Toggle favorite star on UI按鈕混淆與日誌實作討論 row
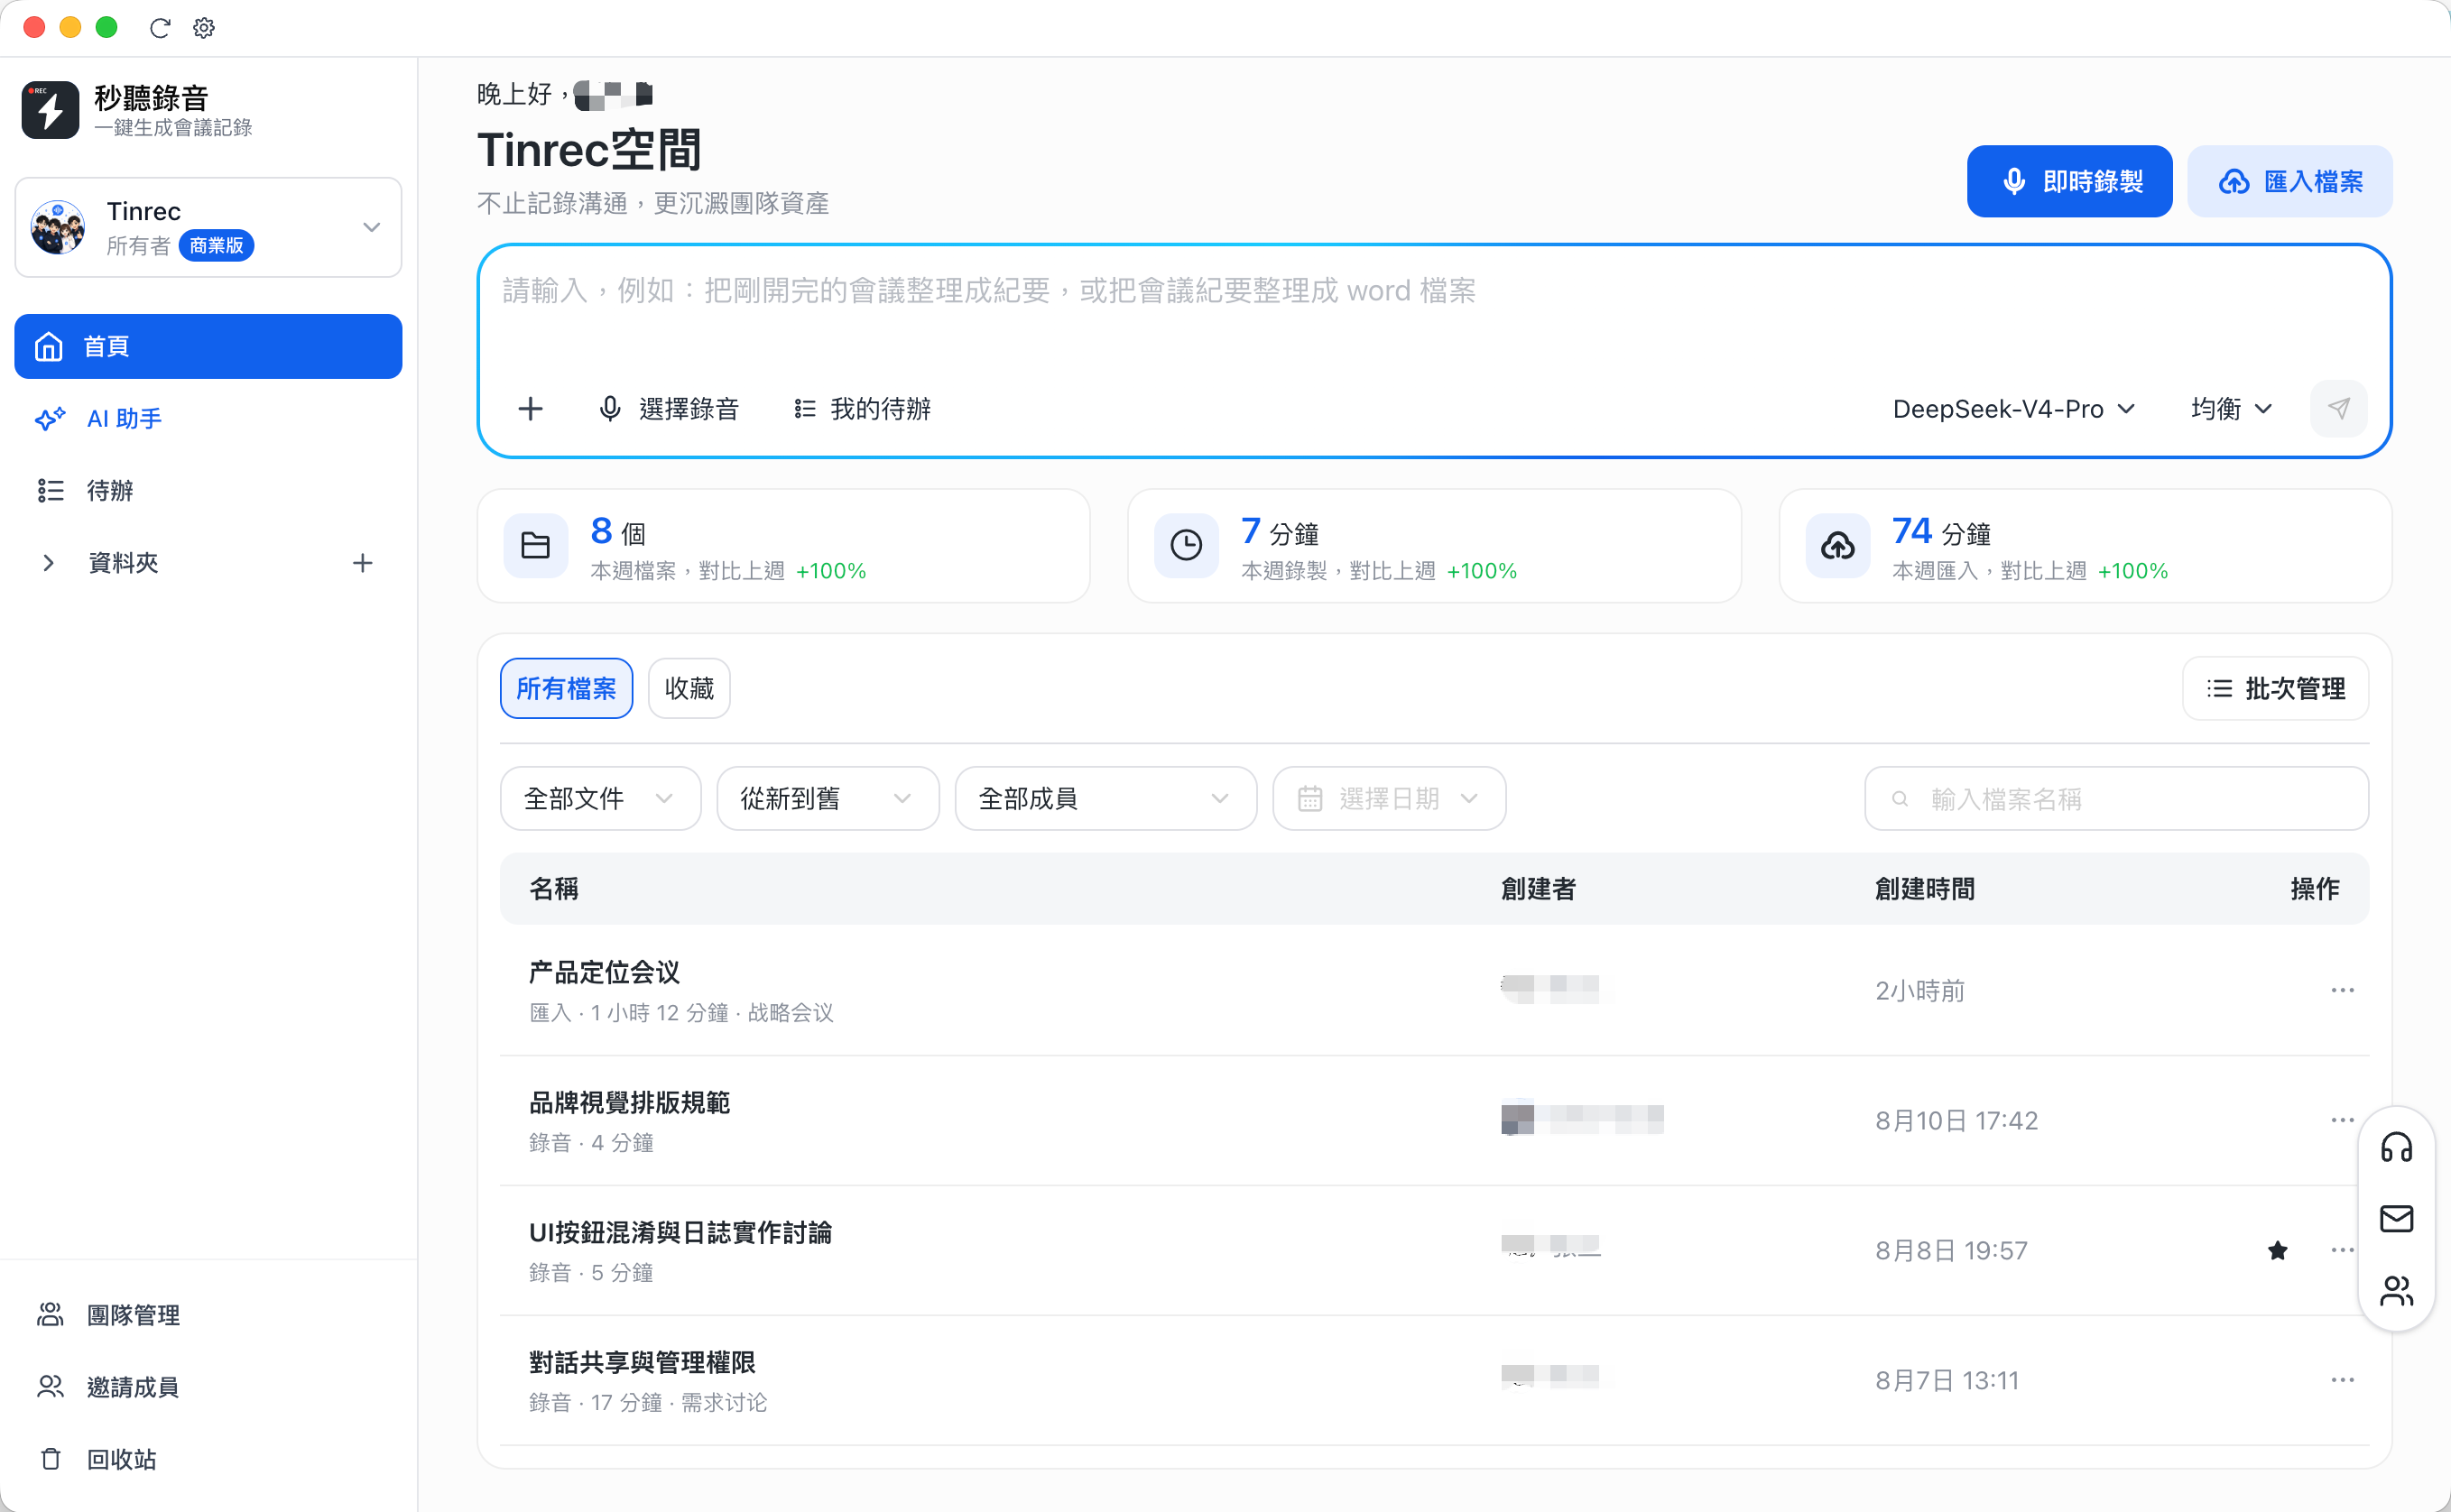Image resolution: width=2451 pixels, height=1512 pixels. click(2278, 1250)
